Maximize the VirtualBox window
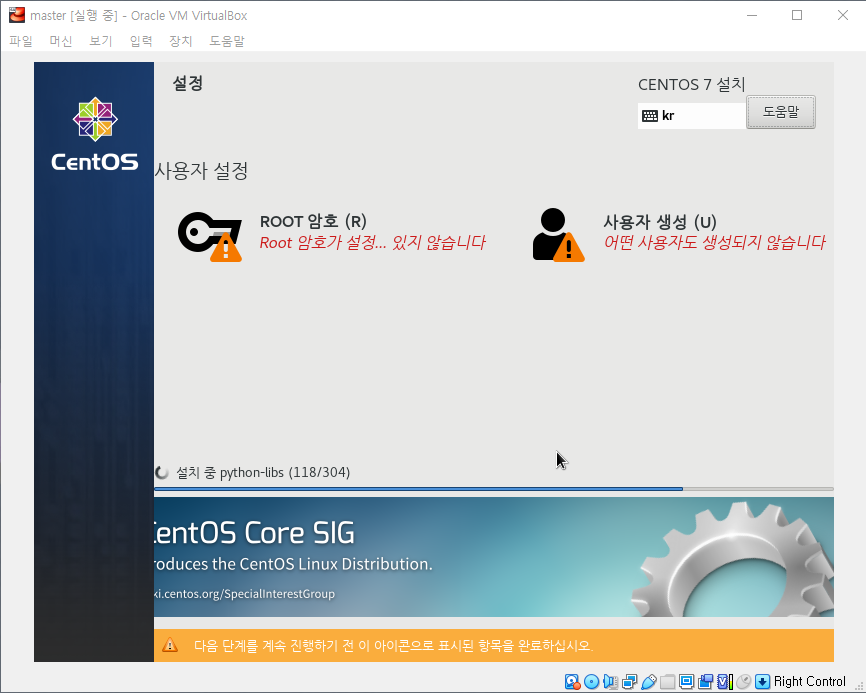Screen dimensions: 866x693 click(x=796, y=15)
